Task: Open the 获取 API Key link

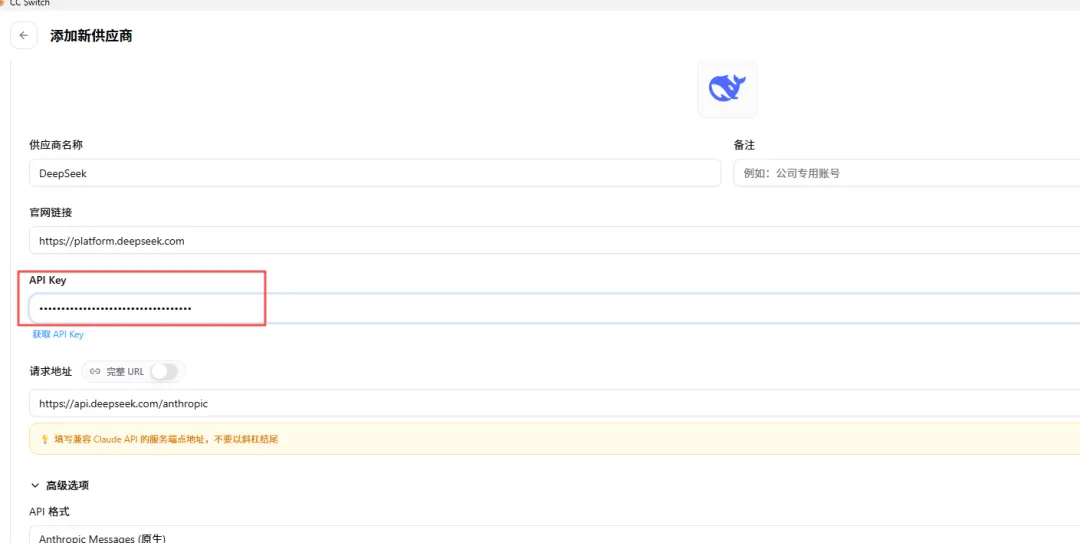Action: pos(58,334)
